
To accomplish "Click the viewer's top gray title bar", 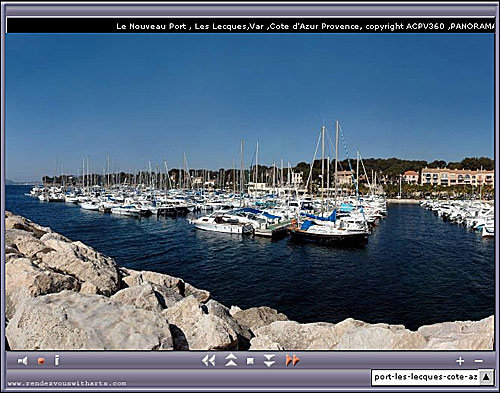I will pos(250,11).
